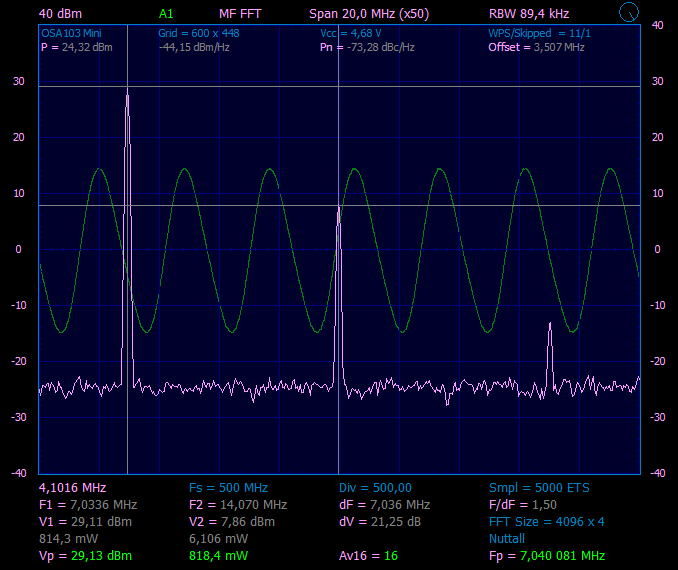
Task: Click the 4,1016 MHz start frequency label
Action: pos(72,487)
